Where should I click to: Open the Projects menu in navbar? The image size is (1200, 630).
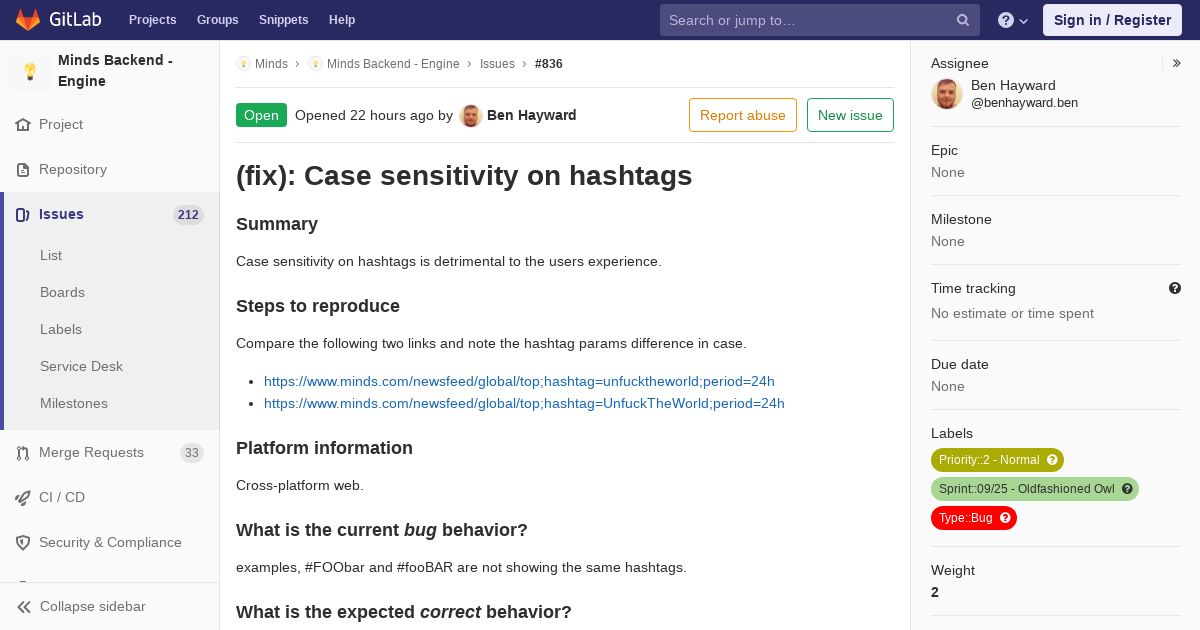pos(152,20)
